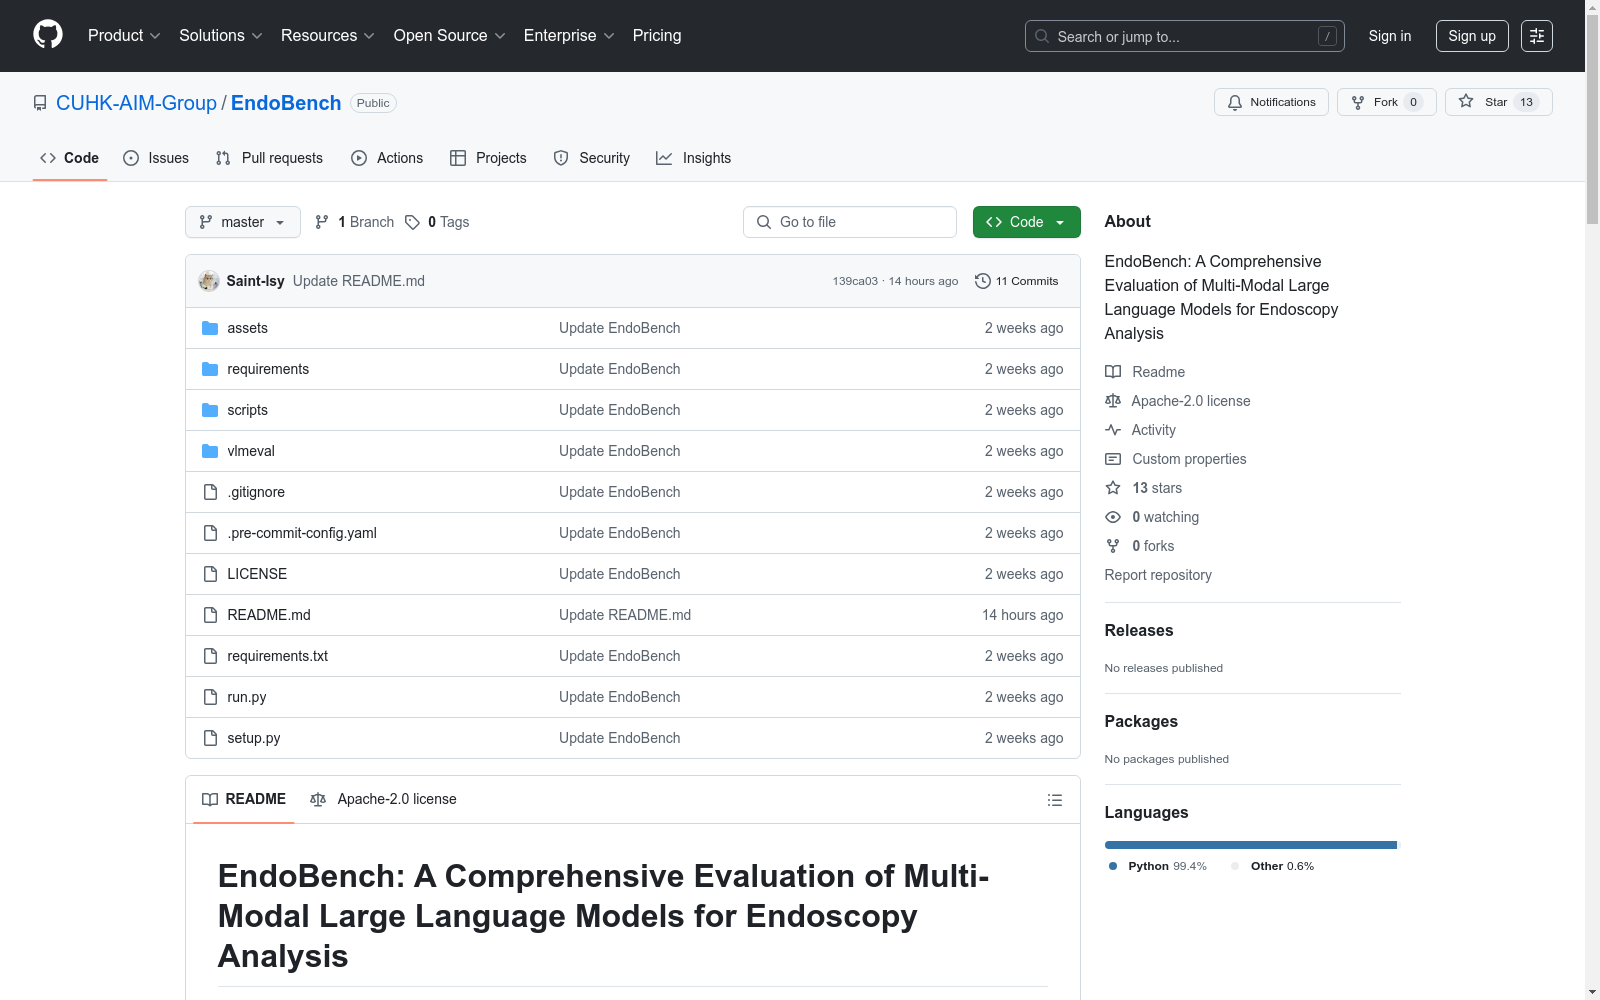The height and width of the screenshot is (1000, 1600).
Task: Expand the Enterprise menu
Action: (x=569, y=36)
